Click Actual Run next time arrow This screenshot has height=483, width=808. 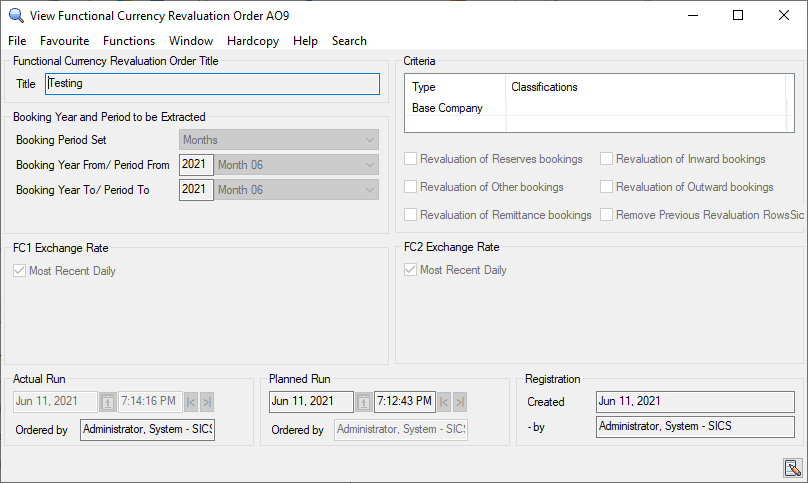(206, 402)
